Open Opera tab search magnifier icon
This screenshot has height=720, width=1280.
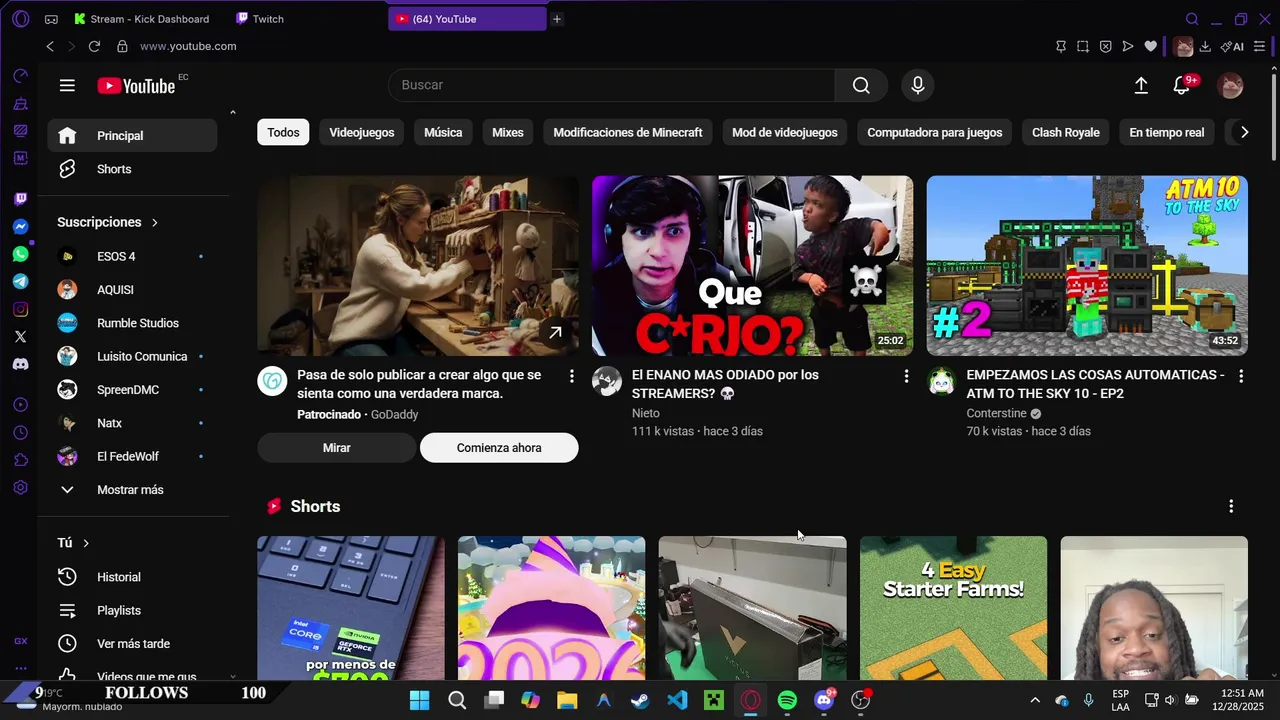[1192, 19]
